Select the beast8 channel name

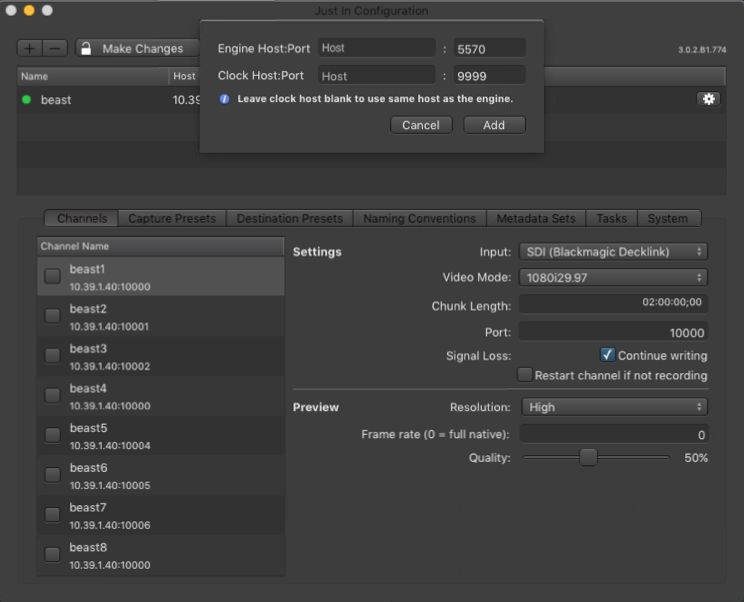pyautogui.click(x=88, y=547)
